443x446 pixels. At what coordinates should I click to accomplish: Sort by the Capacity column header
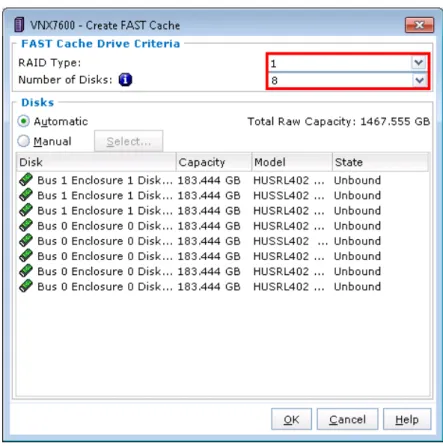point(214,162)
